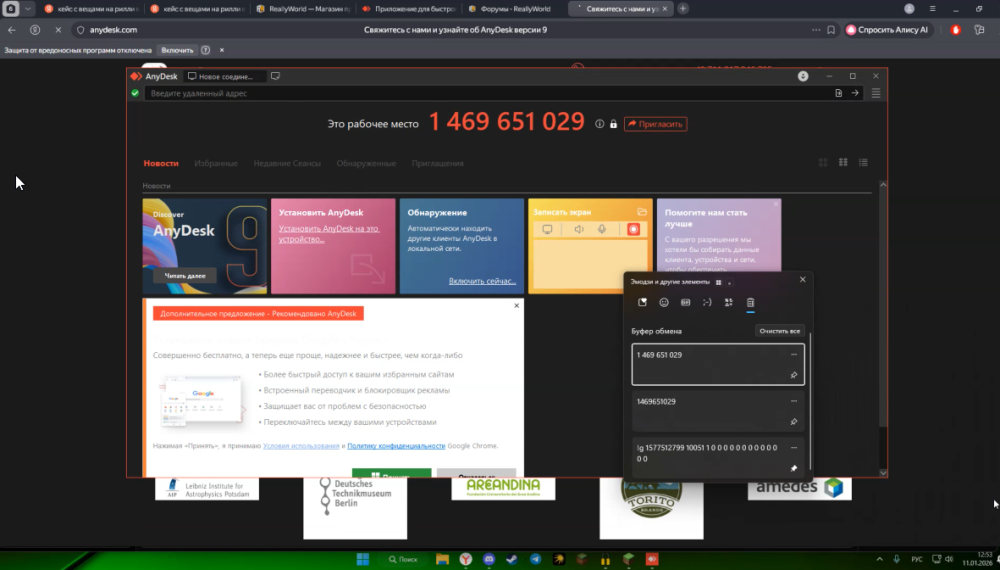Click 'Читать далее' on the AnyDesk 9 card
The image size is (1000, 570).
(x=185, y=275)
